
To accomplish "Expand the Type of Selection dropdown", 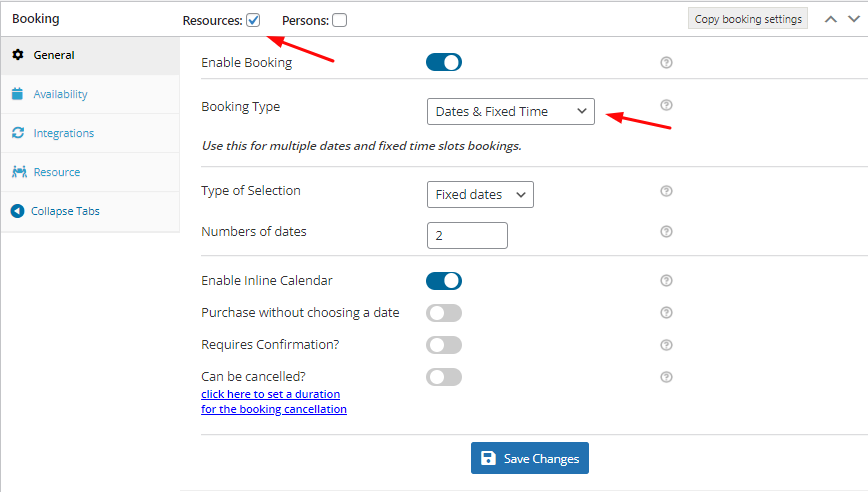I will pyautogui.click(x=480, y=194).
